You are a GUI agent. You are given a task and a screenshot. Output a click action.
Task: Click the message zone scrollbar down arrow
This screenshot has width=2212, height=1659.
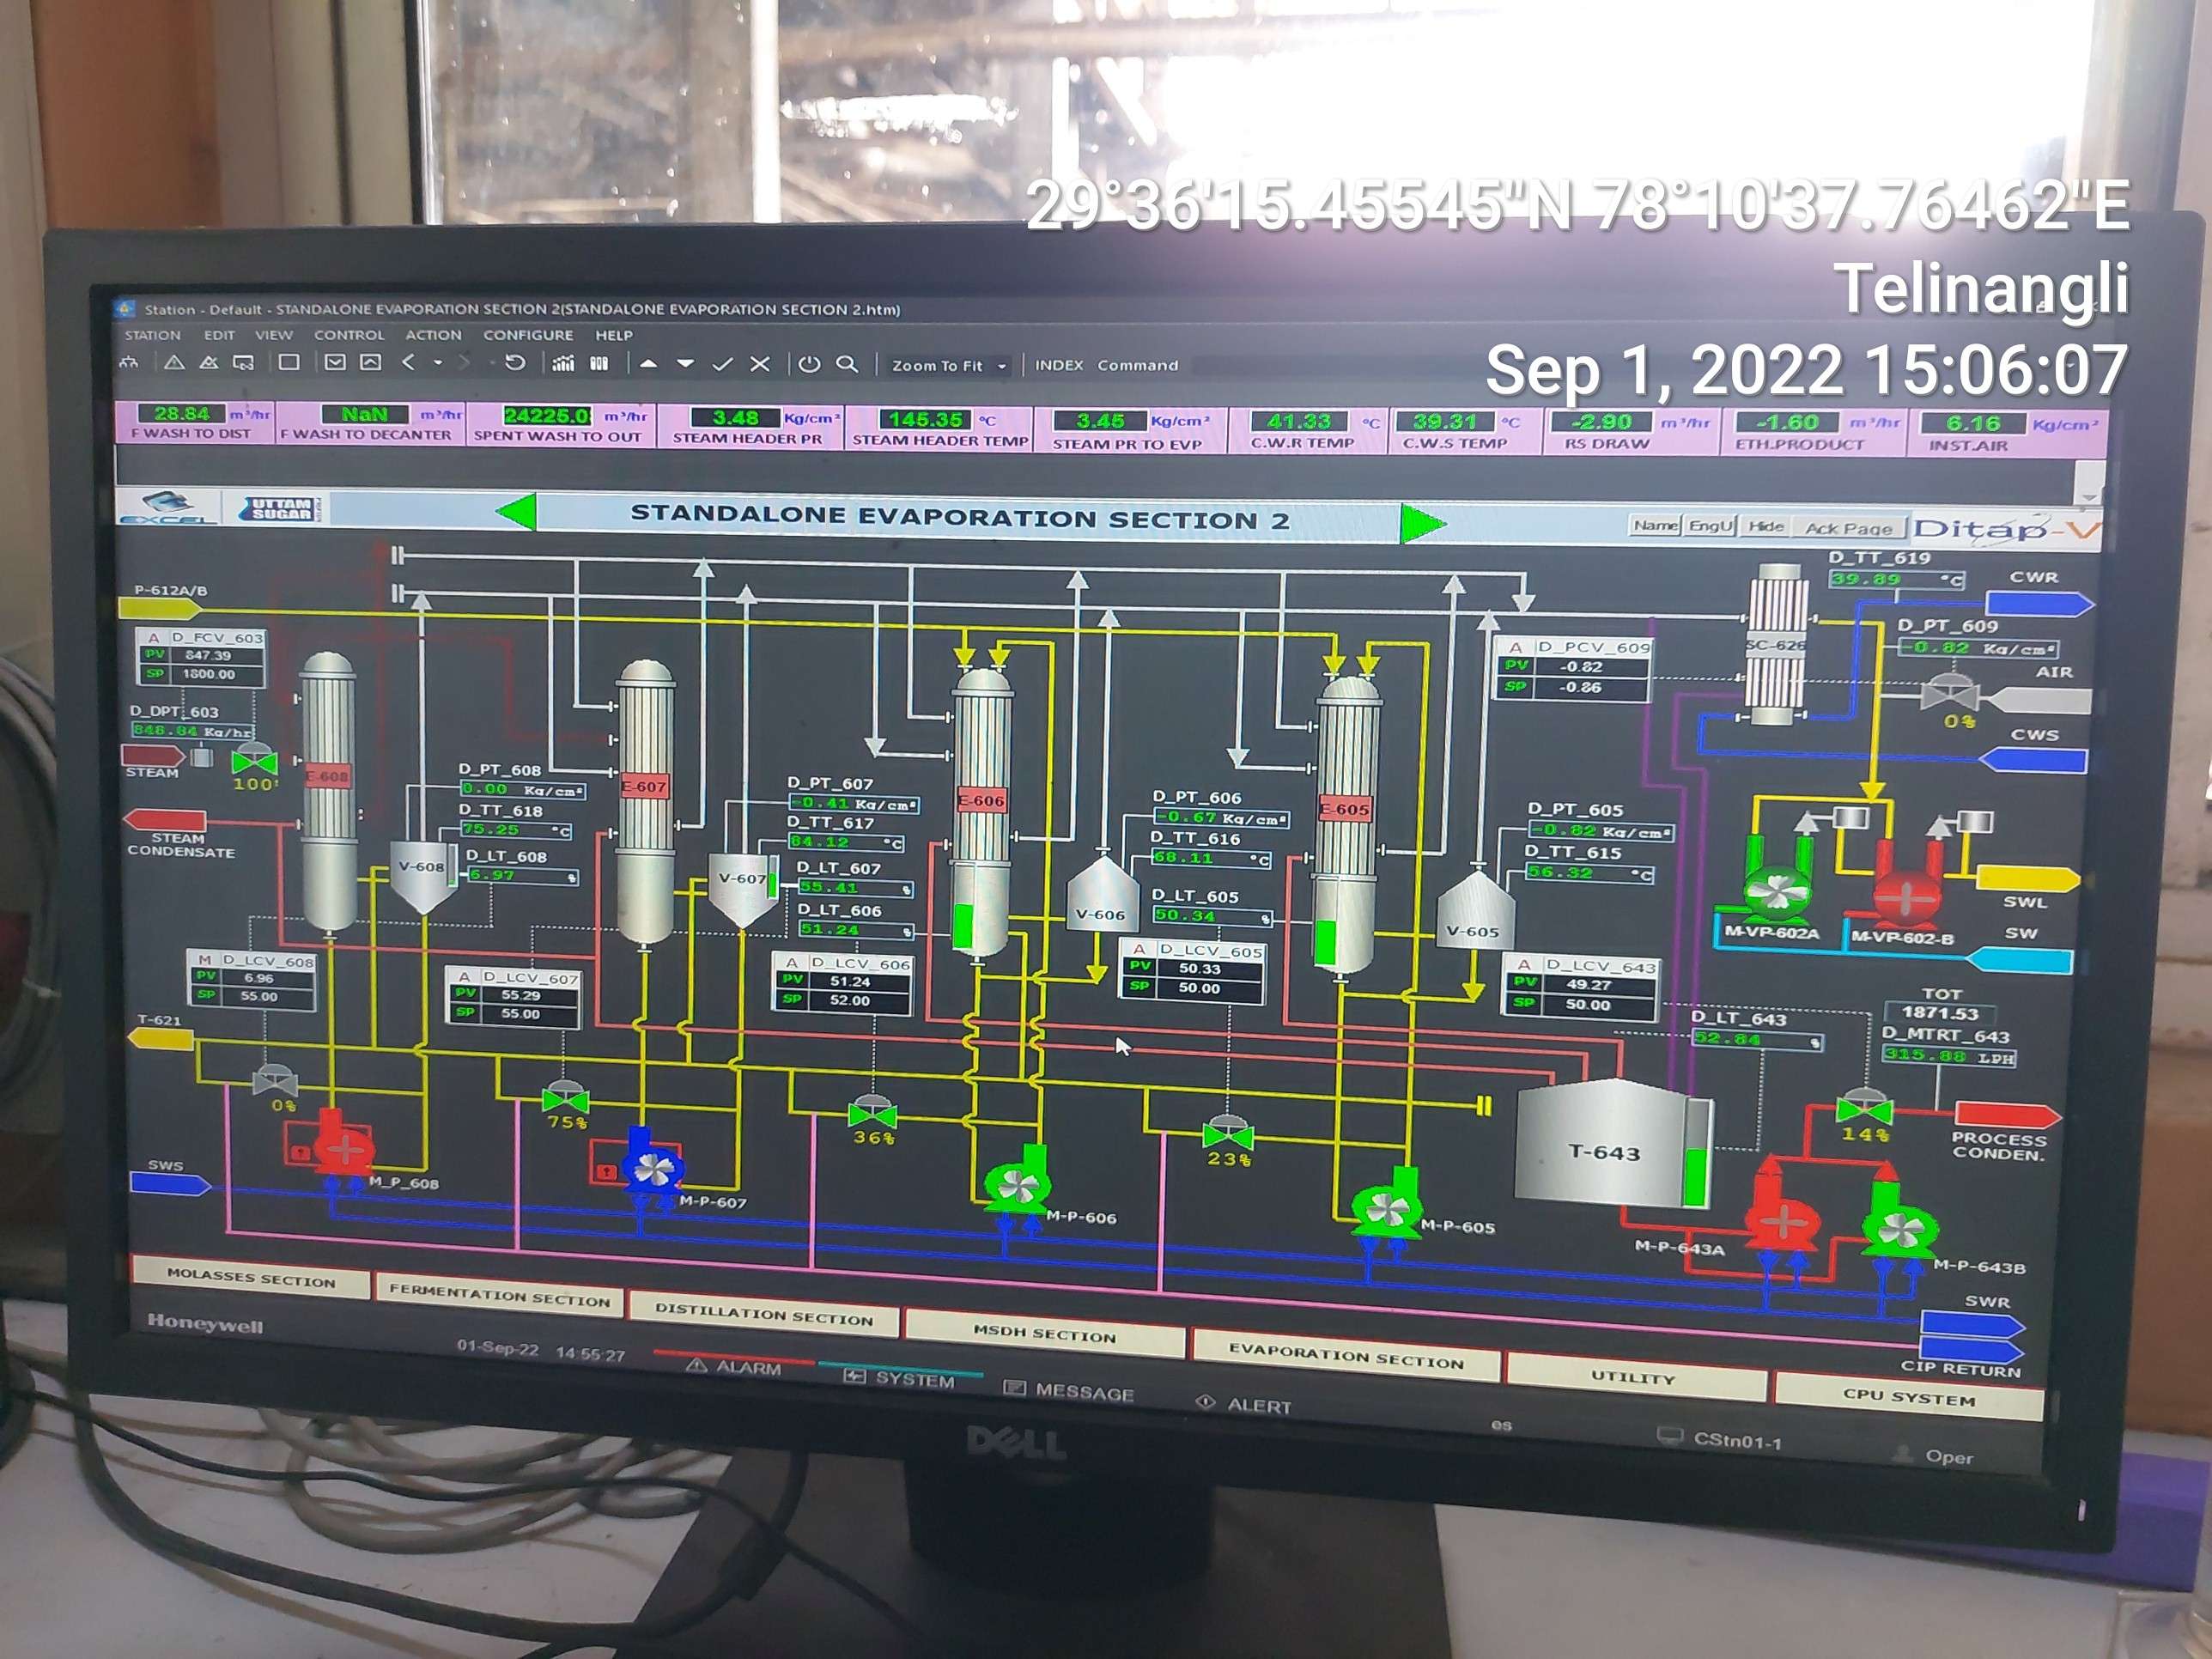point(2088,497)
